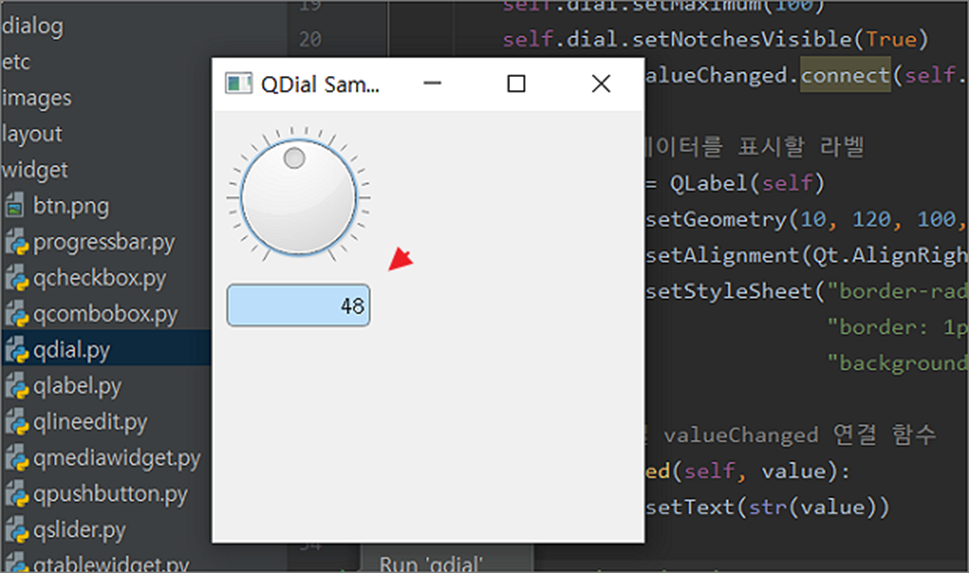969x573 pixels.
Task: Click setText(str(value)) line in the editor
Action: (x=768, y=507)
